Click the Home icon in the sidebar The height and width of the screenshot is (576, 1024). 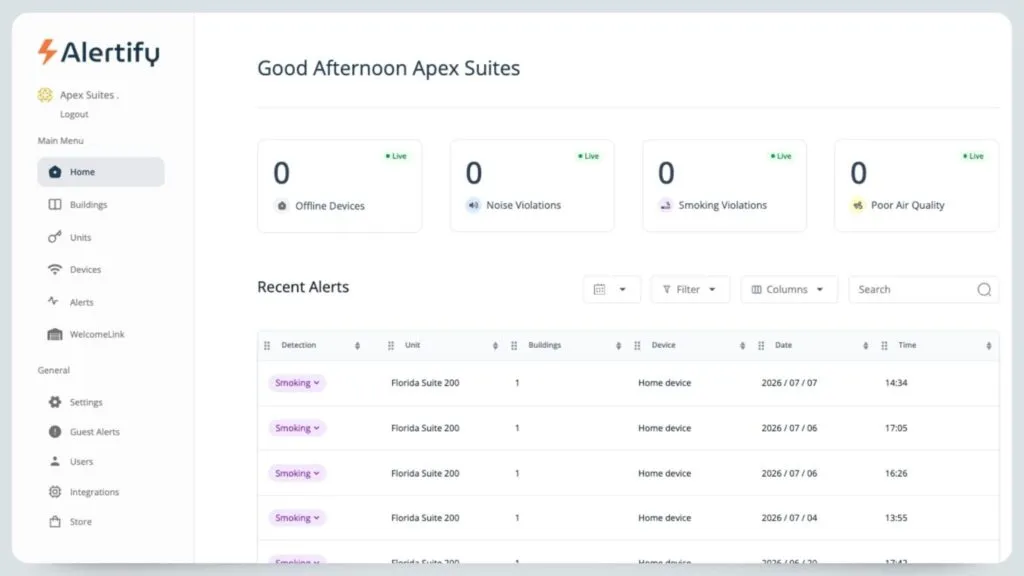click(55, 172)
